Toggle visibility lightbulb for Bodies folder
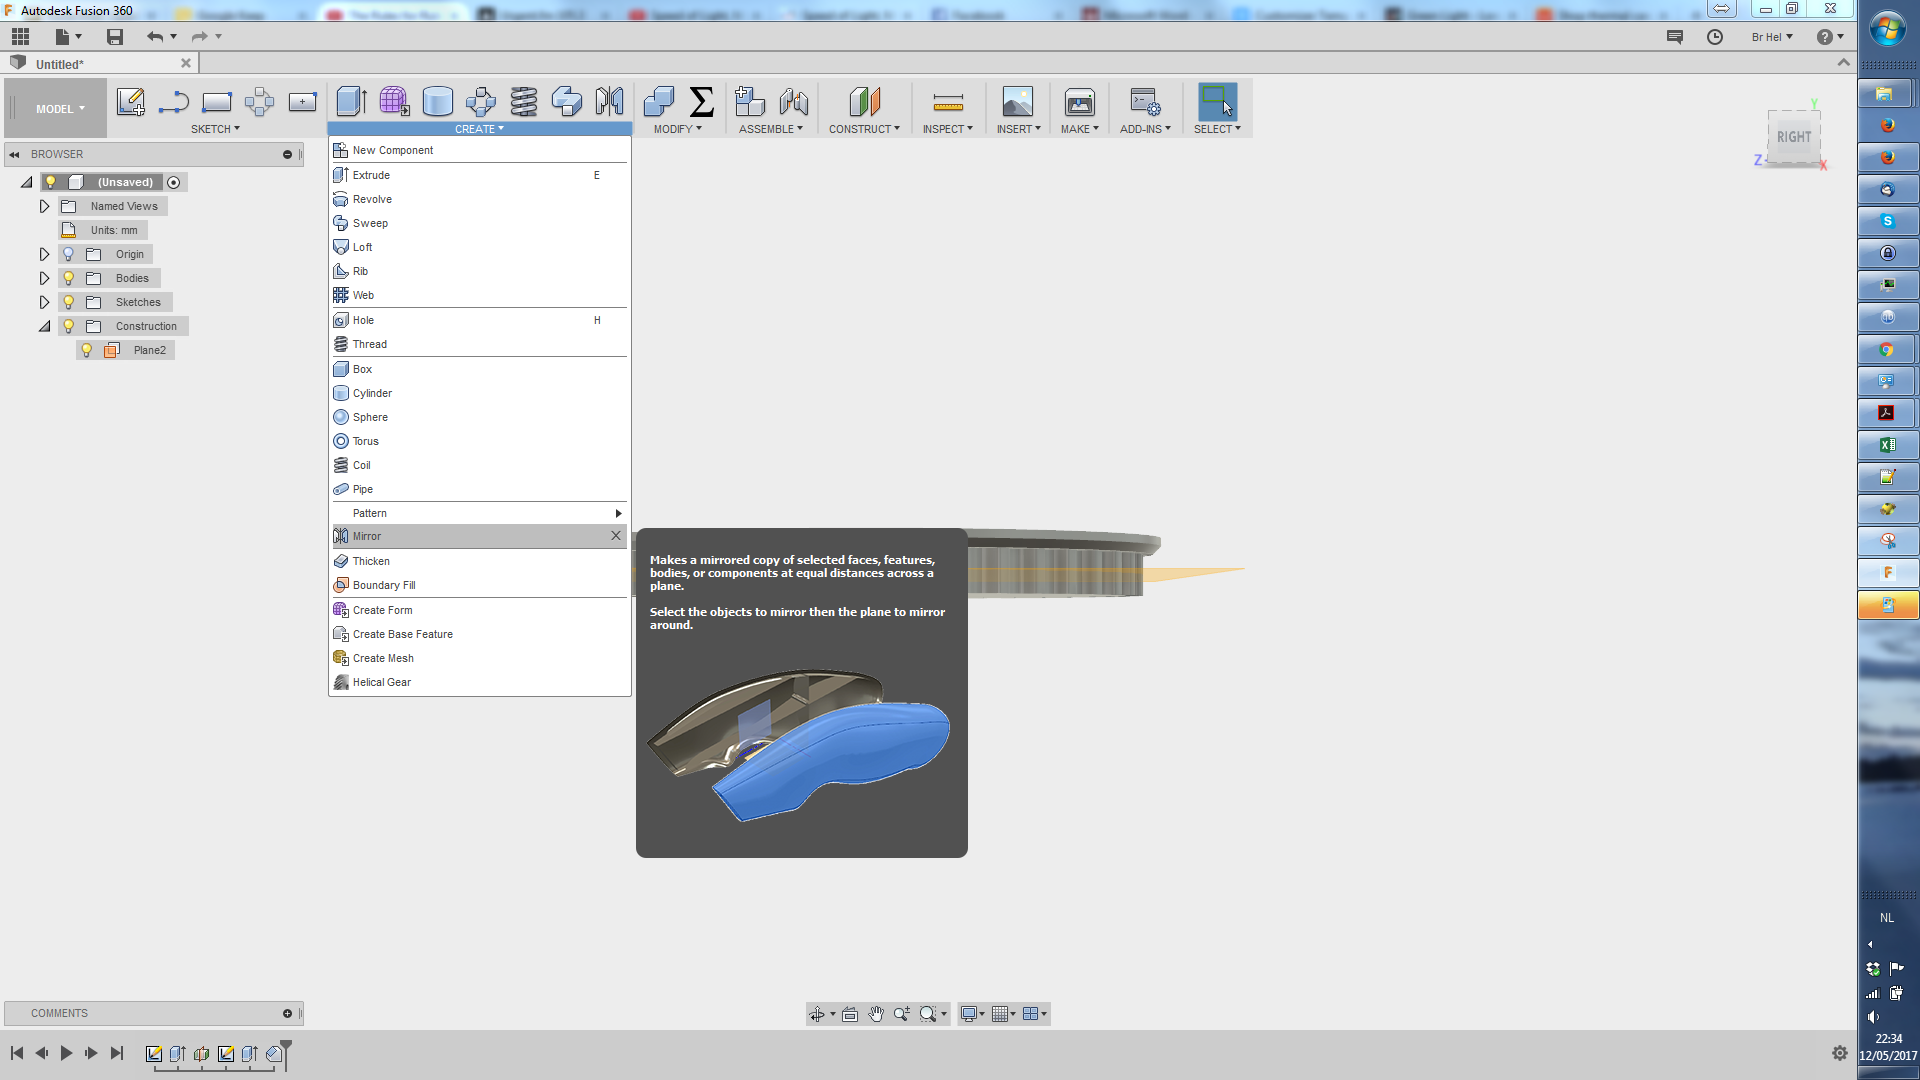1920x1080 pixels. point(69,278)
